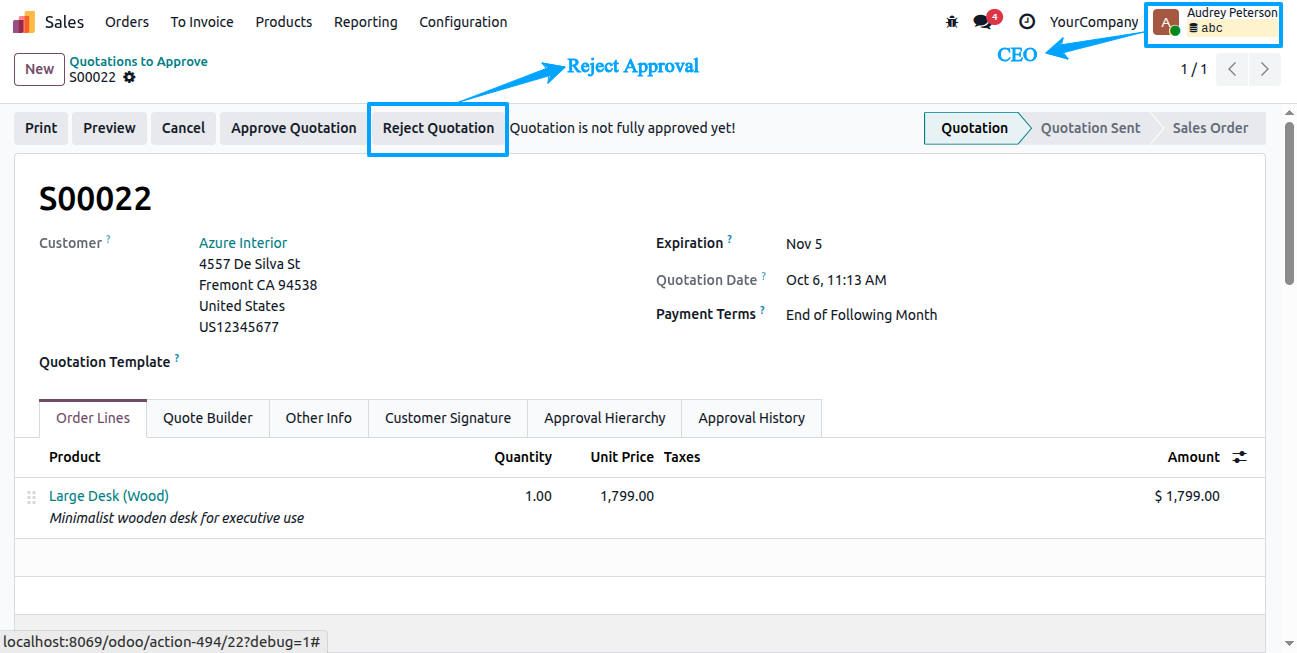The width and height of the screenshot is (1297, 653).
Task: Switch to the Approval Hierarchy tab
Action: pyautogui.click(x=604, y=418)
